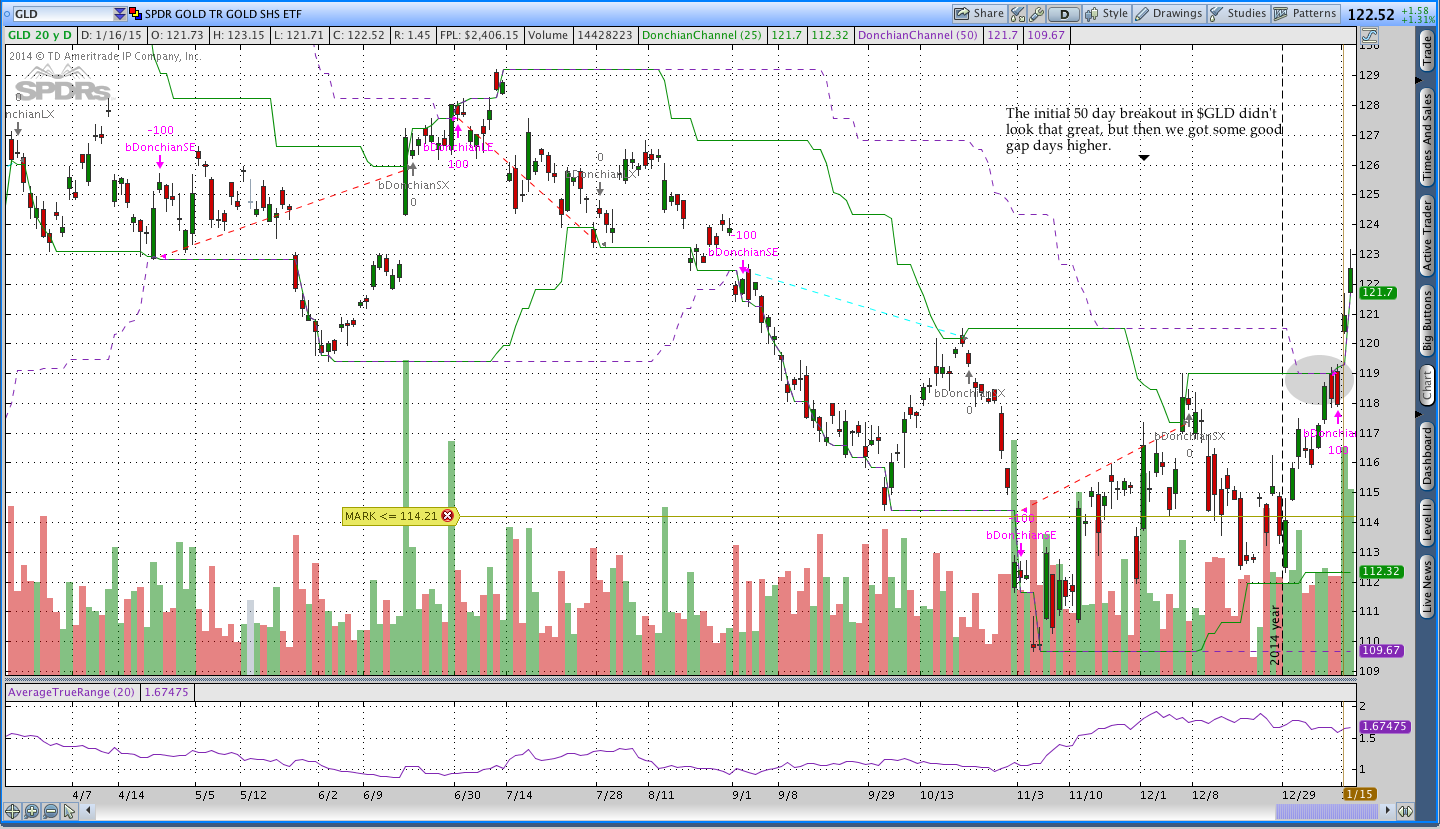Image resolution: width=1440 pixels, height=829 pixels.
Task: Select the Level II sidebar tab
Action: (x=1427, y=523)
